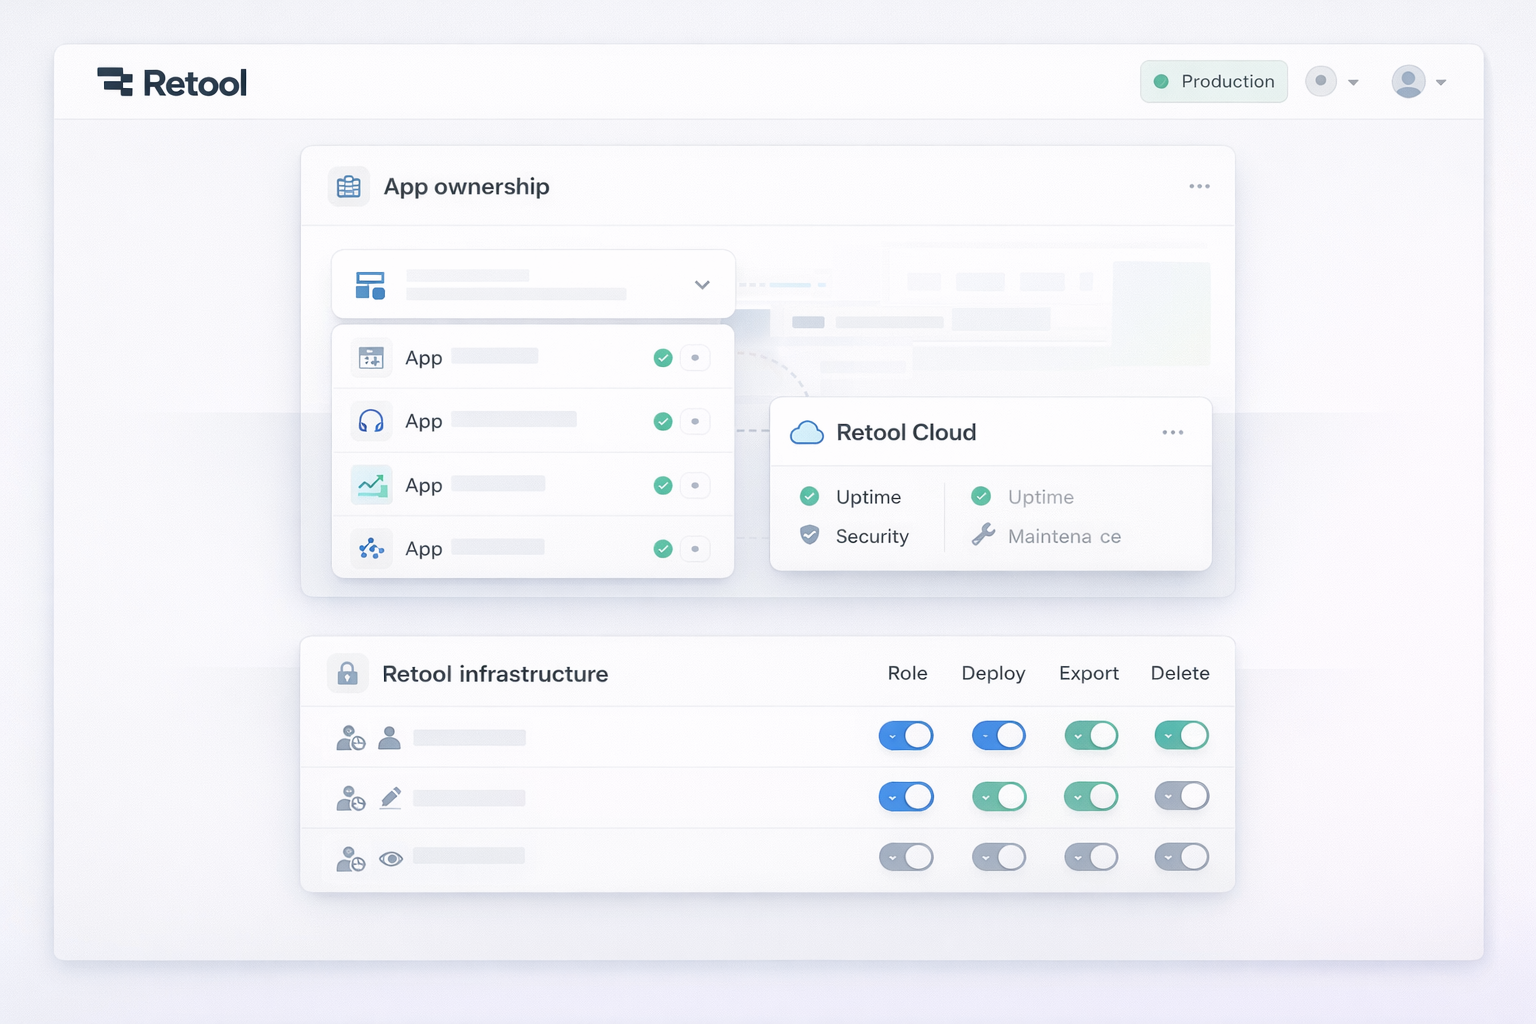The width and height of the screenshot is (1536, 1024).
Task: Click the Retool logo
Action: (172, 82)
